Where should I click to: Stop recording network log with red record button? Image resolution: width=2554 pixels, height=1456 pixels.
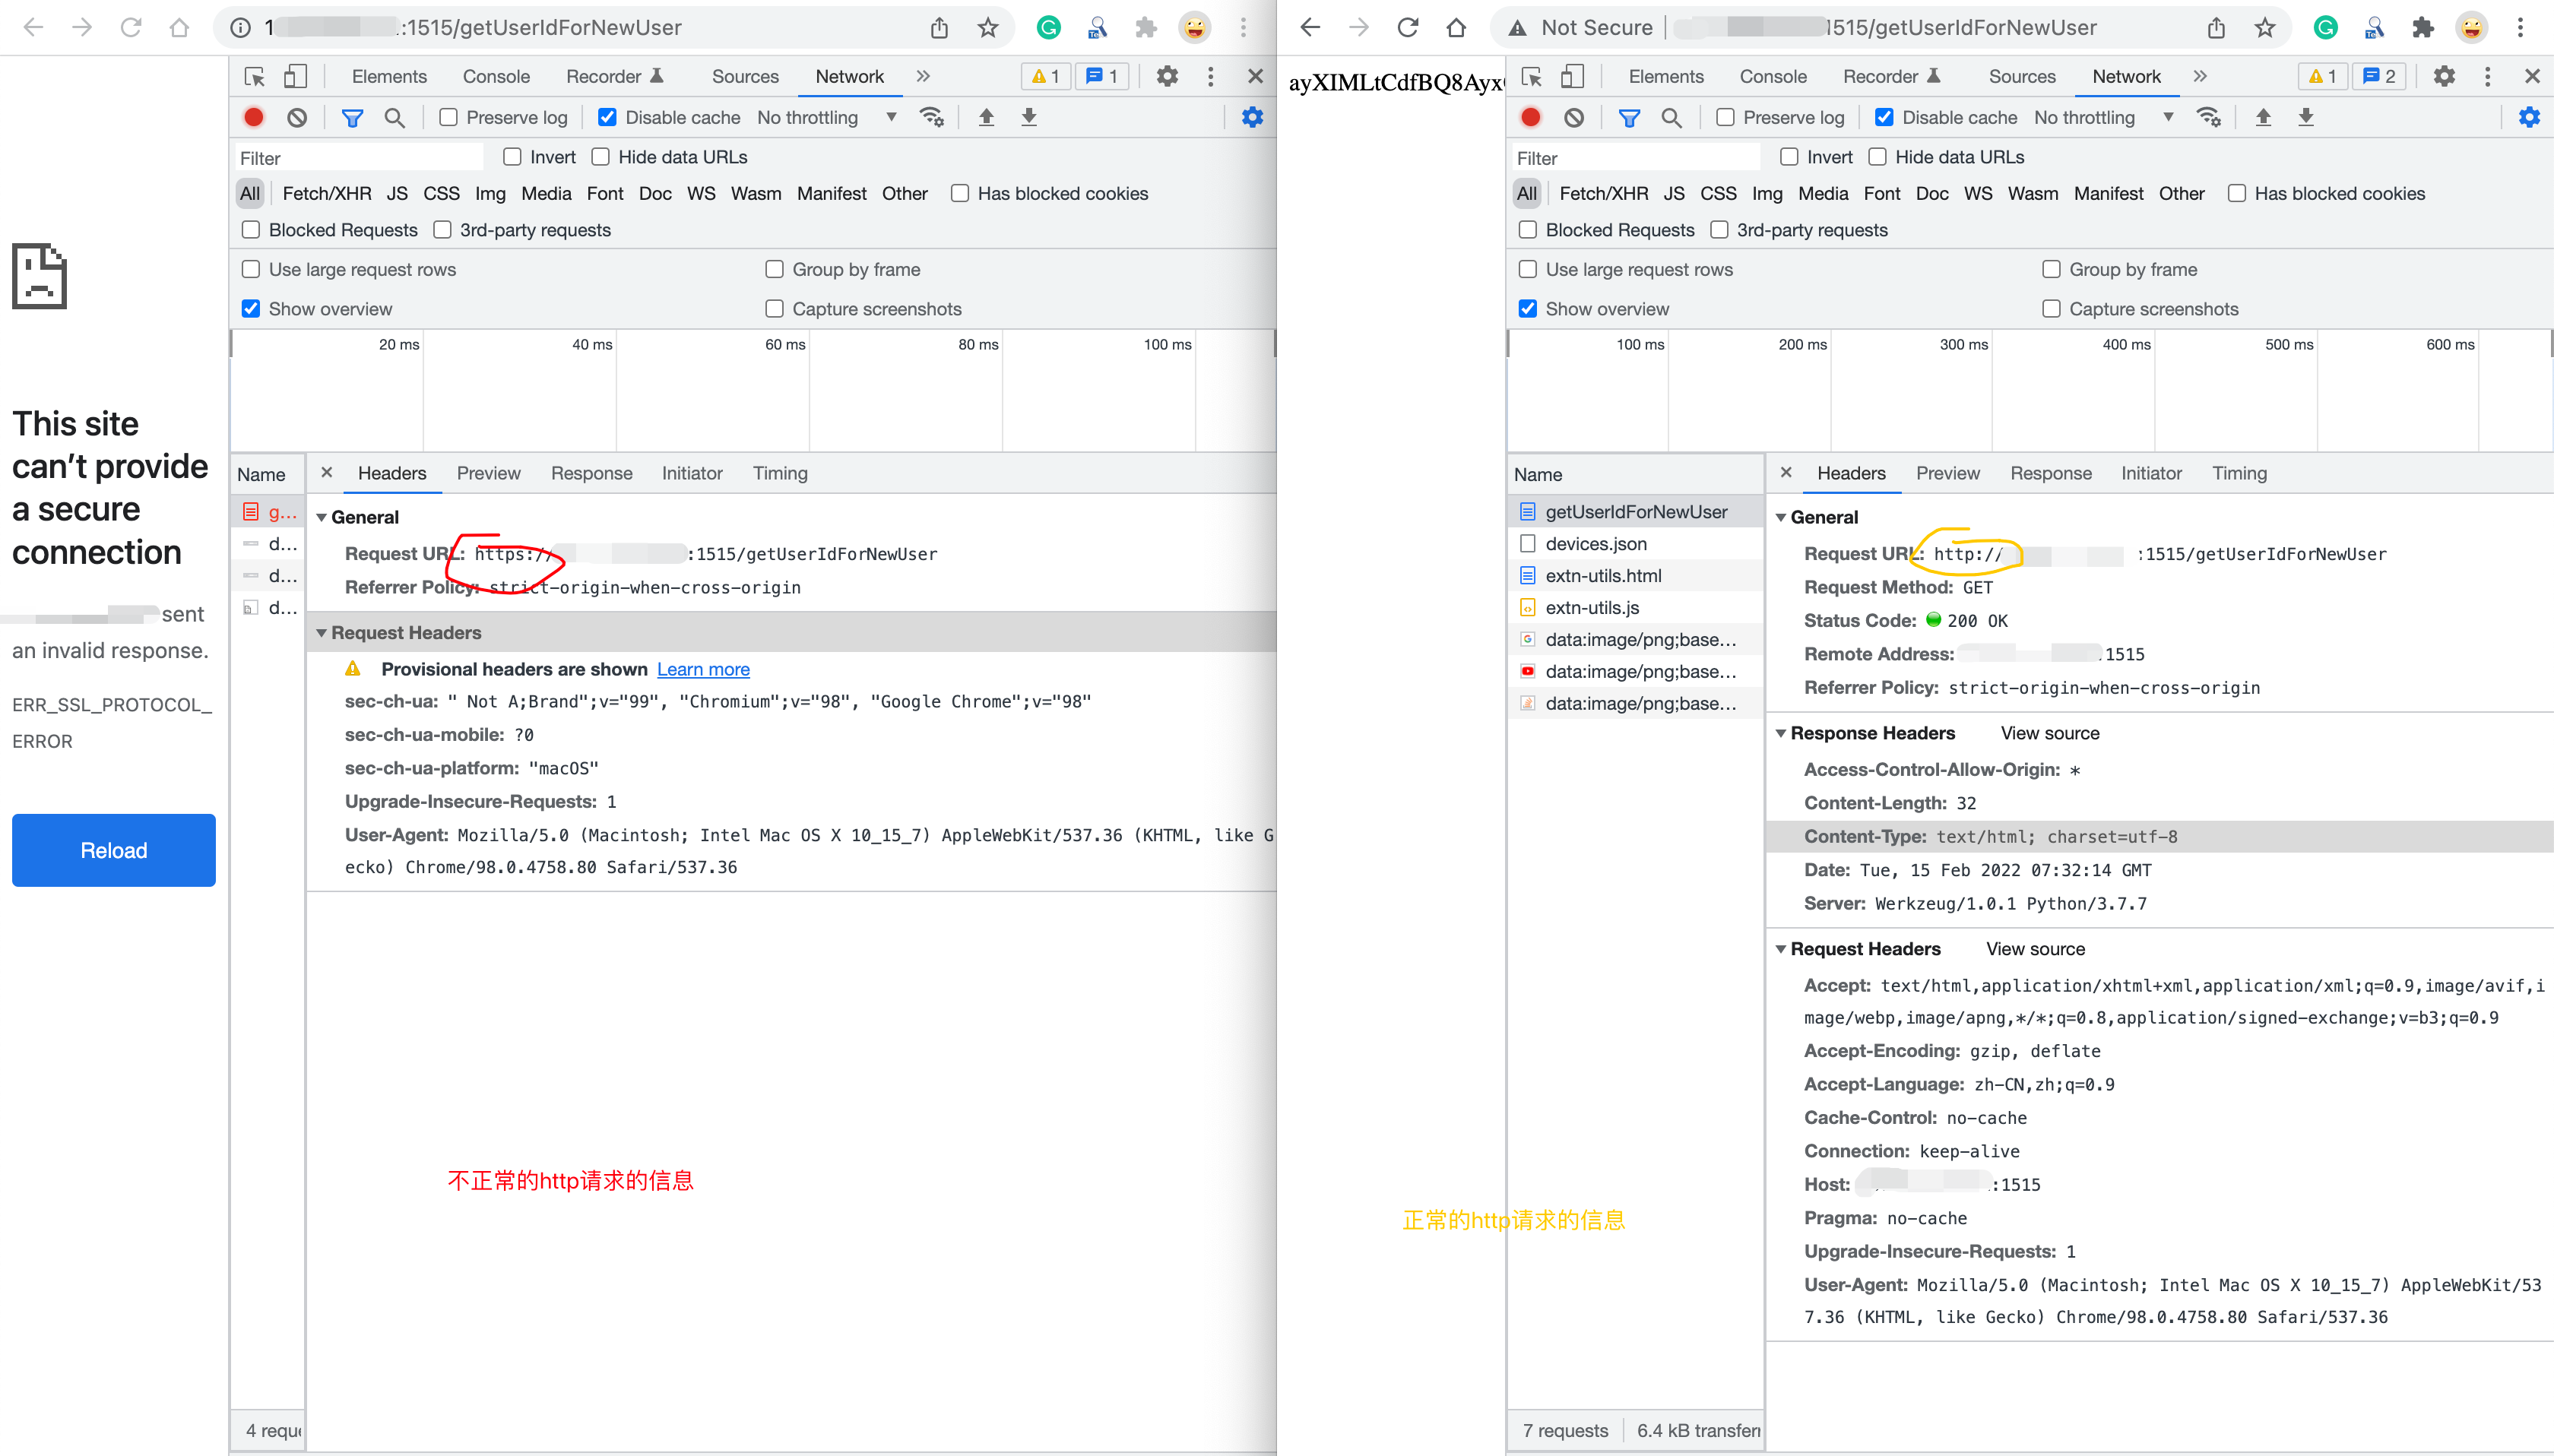253,117
